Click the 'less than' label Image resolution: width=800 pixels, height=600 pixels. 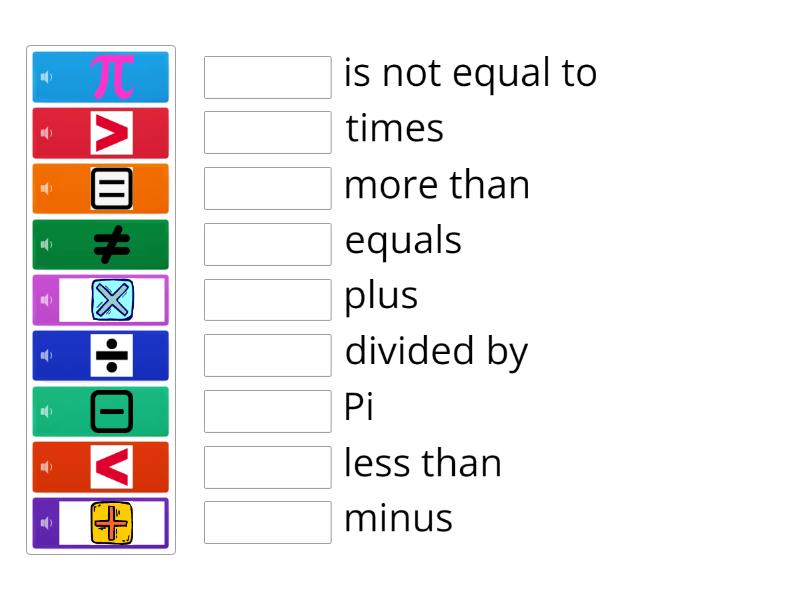click(x=422, y=463)
